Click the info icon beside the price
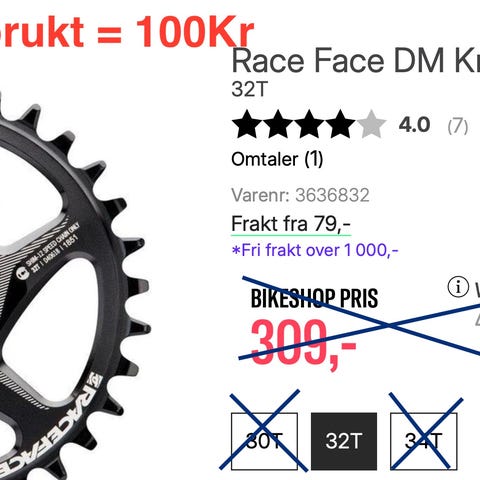This screenshot has width=480, height=480. 458,287
